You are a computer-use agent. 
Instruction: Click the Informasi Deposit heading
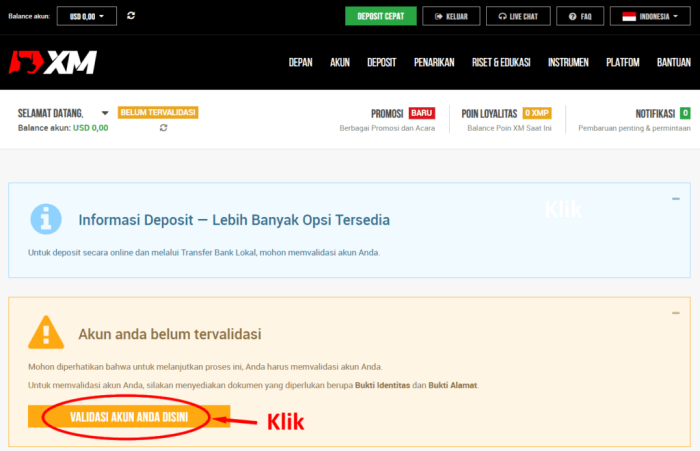(x=234, y=220)
